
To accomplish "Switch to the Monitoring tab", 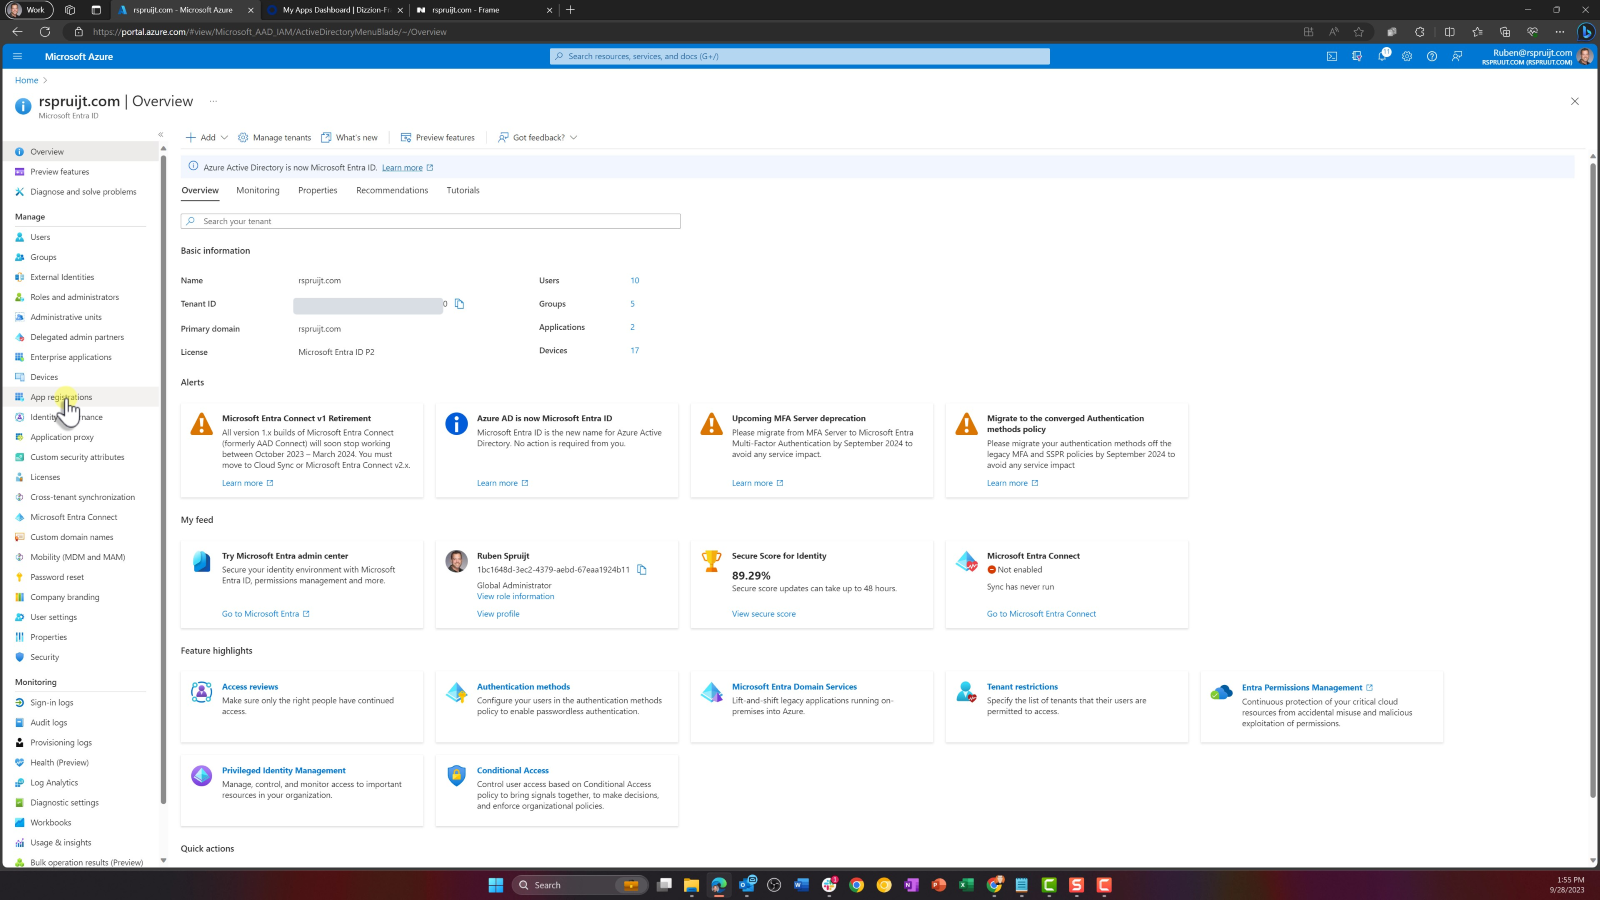I will 258,190.
